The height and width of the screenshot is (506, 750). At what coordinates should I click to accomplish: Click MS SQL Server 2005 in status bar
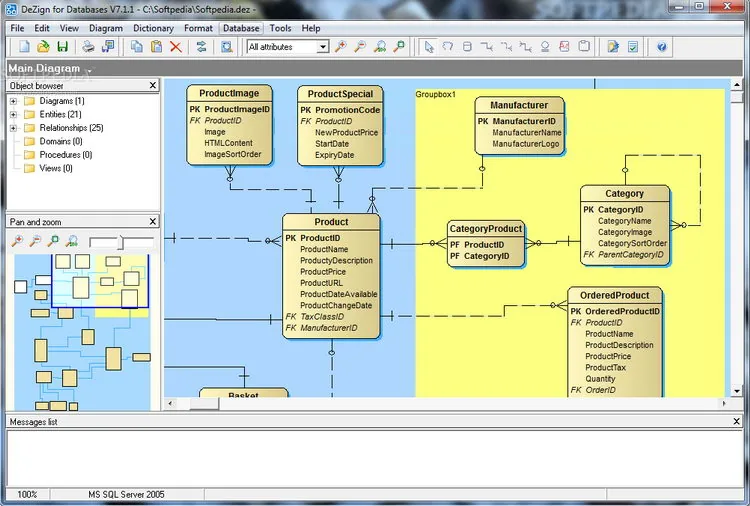126,495
